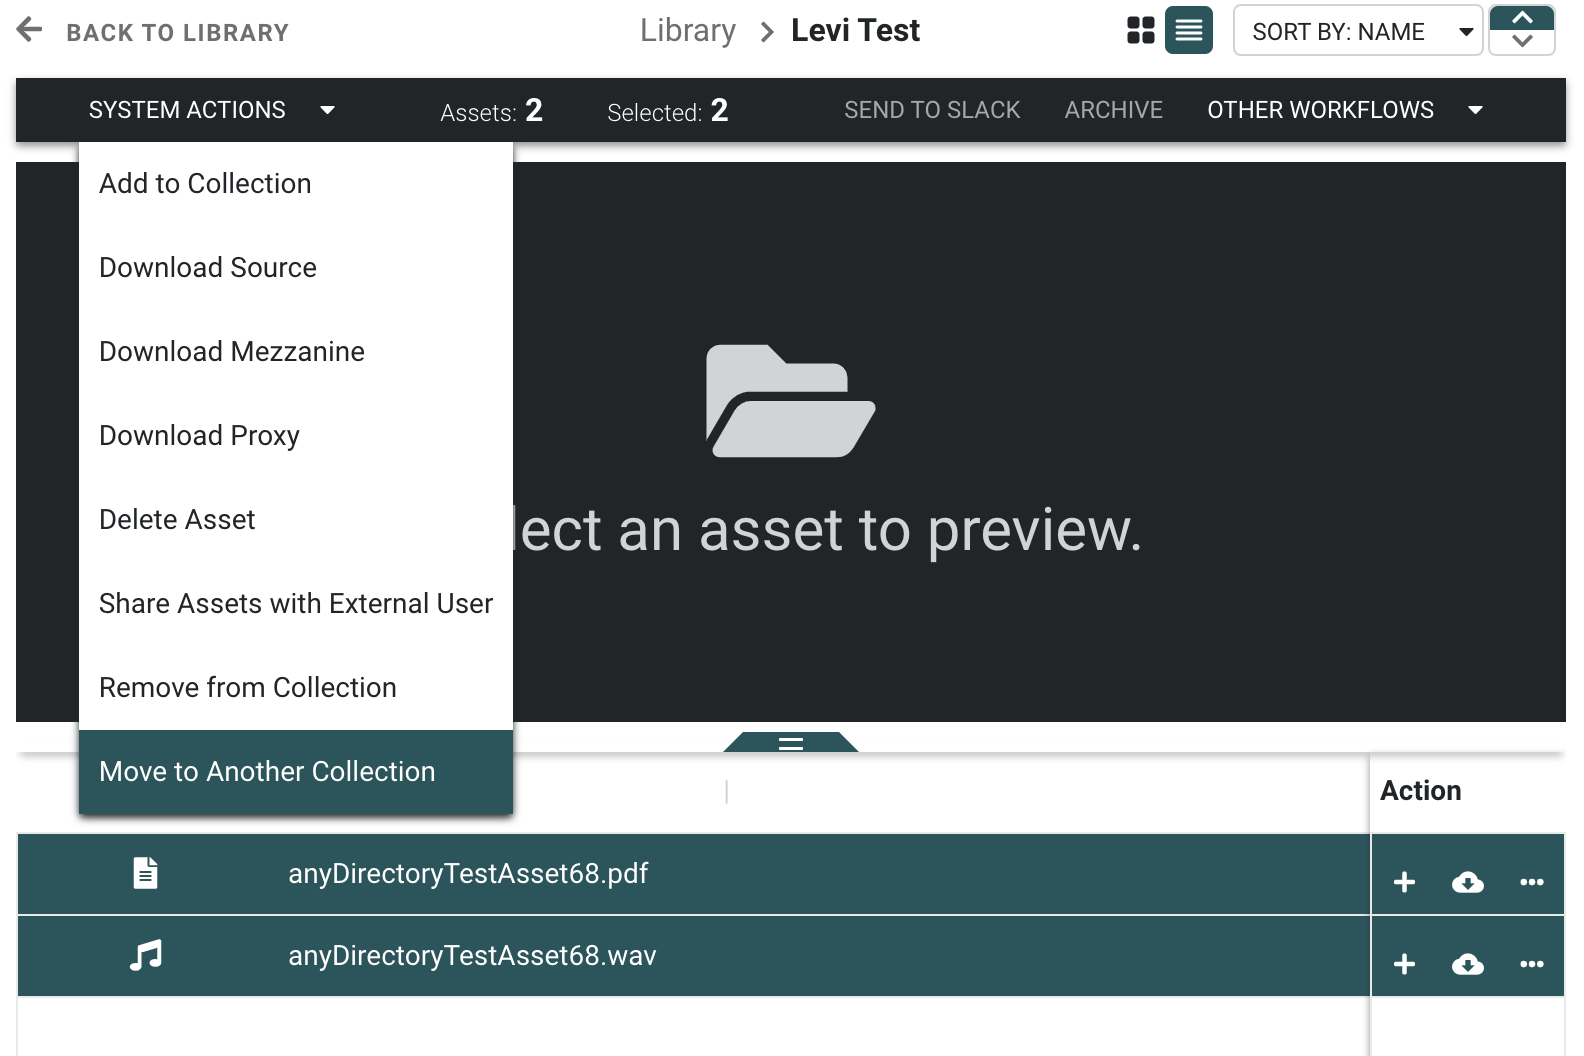
Task: Collapse the System Actions dropdown
Action: click(x=211, y=110)
